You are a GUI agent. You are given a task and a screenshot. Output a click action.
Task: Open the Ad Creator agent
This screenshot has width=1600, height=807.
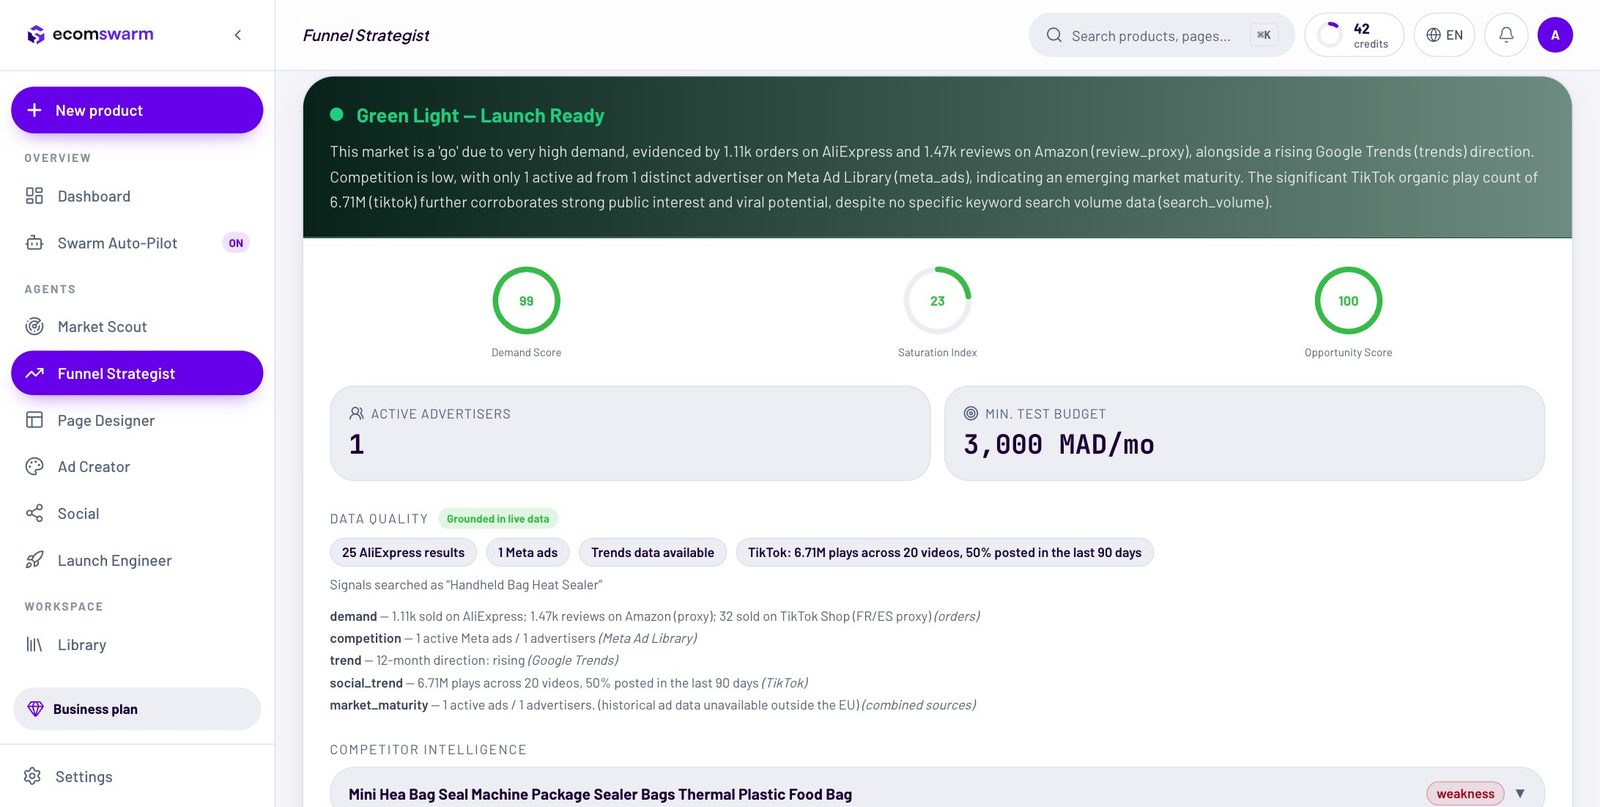point(137,467)
